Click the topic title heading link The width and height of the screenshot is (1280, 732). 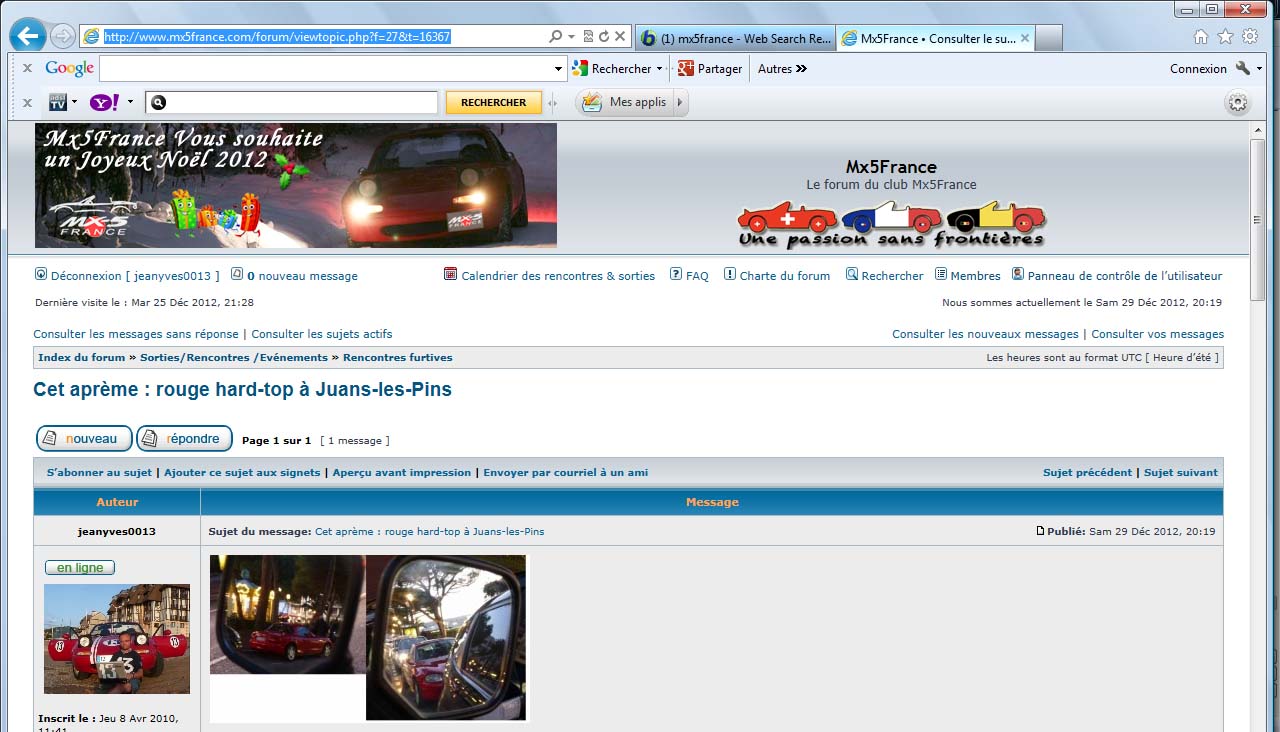[242, 390]
